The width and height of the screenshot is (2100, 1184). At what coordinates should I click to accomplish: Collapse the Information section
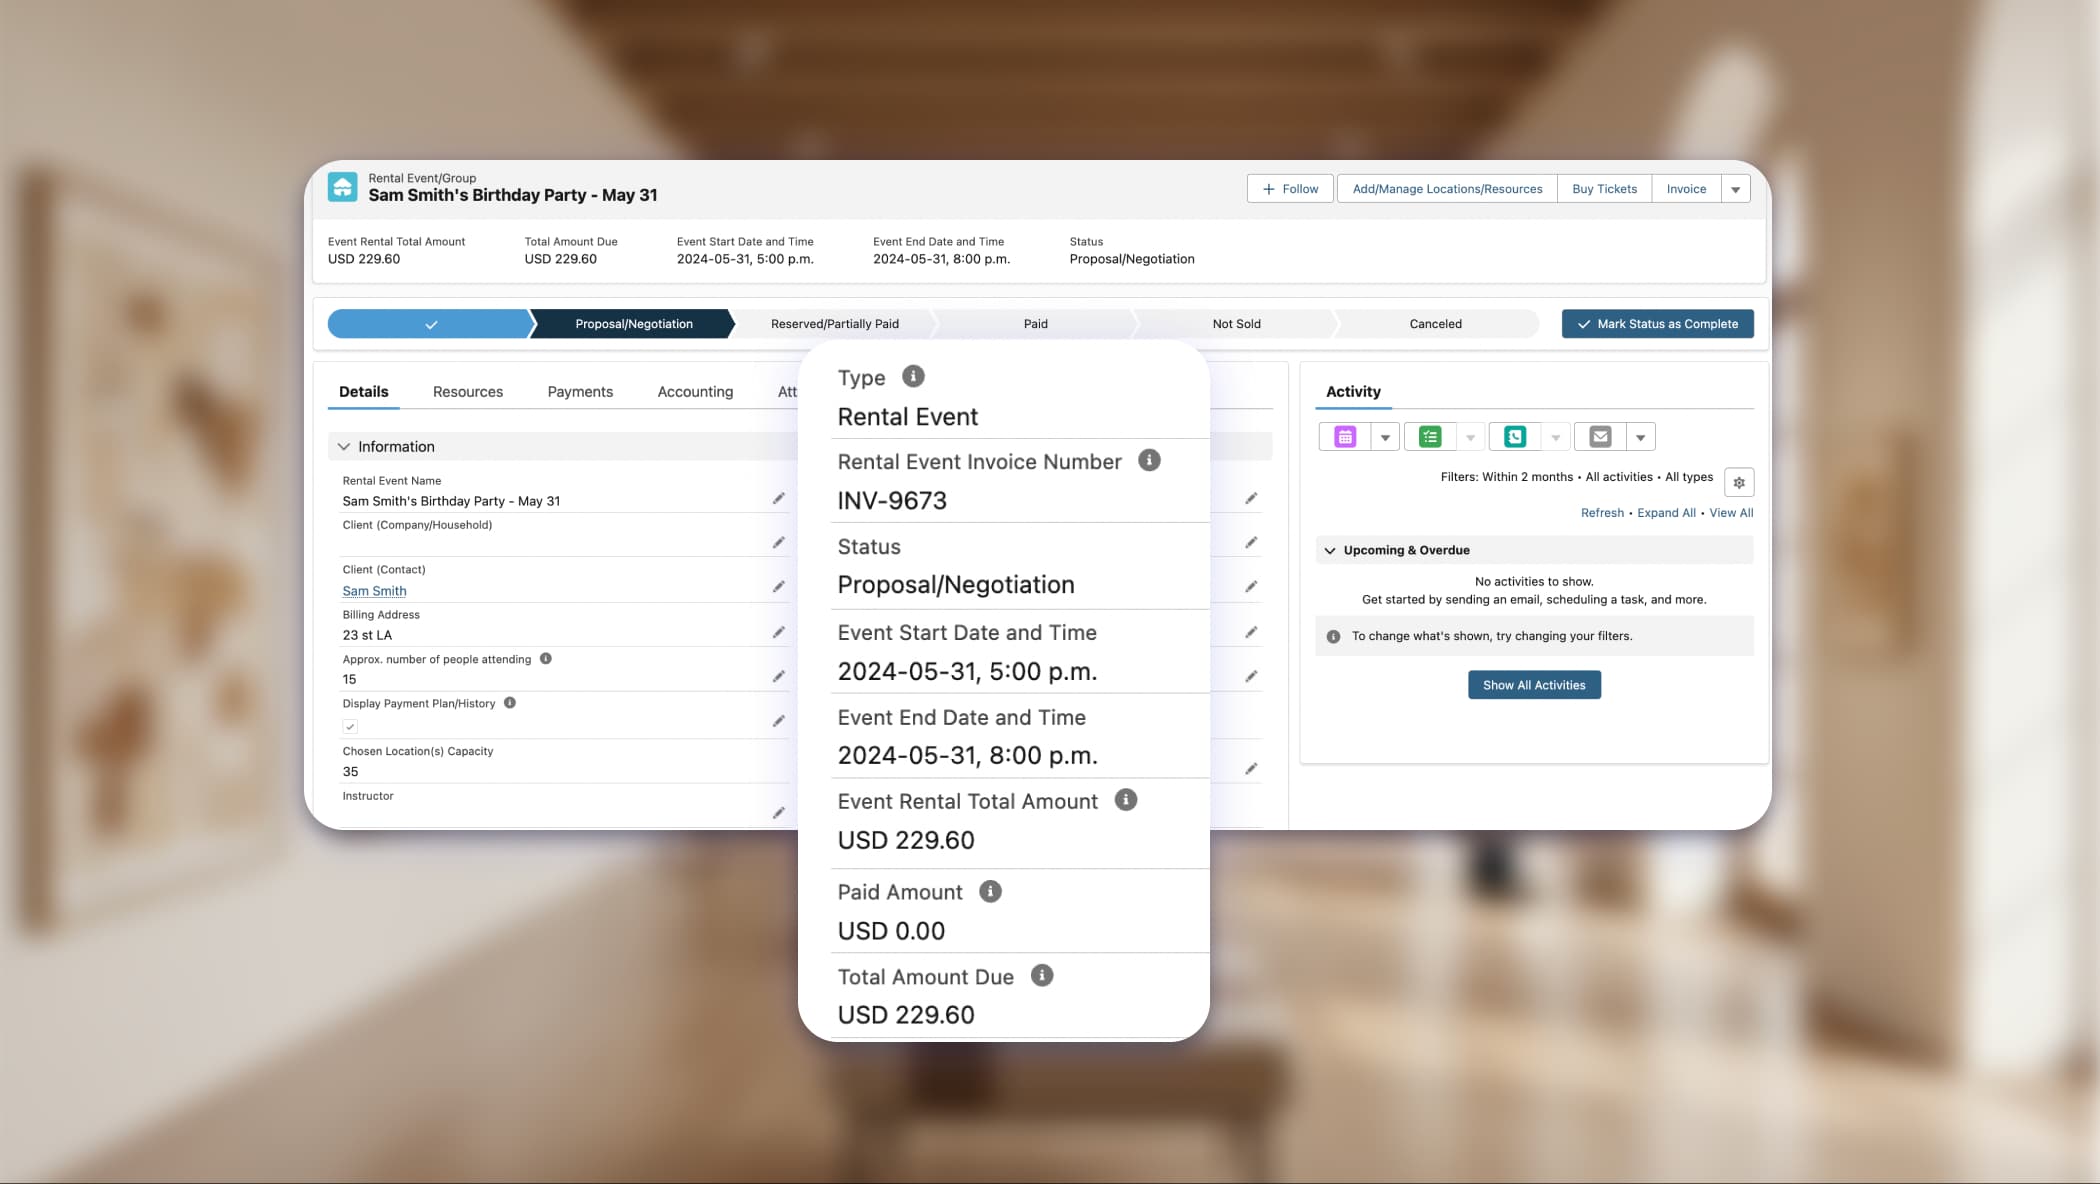(344, 446)
